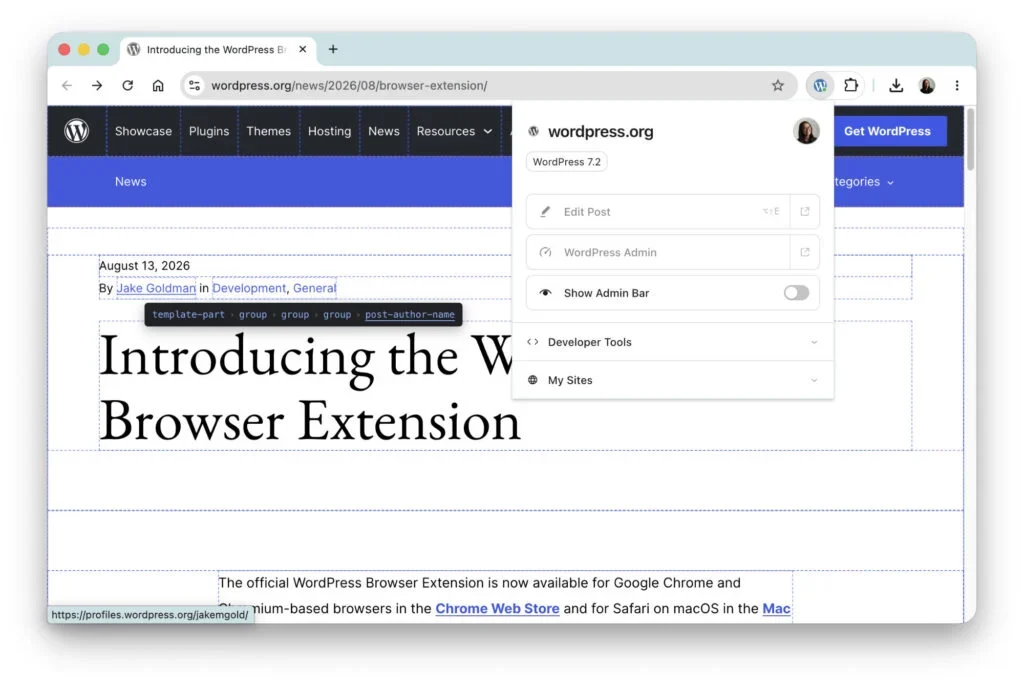The width and height of the screenshot is (1024, 686).
Task: Open News in the top navigation bar
Action: (x=383, y=131)
